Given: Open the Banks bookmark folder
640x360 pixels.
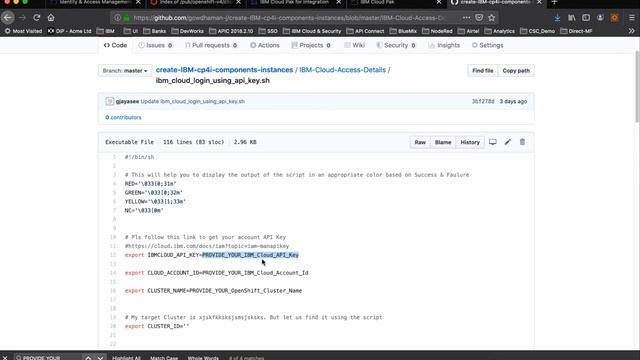Looking at the screenshot, I should (154, 31).
